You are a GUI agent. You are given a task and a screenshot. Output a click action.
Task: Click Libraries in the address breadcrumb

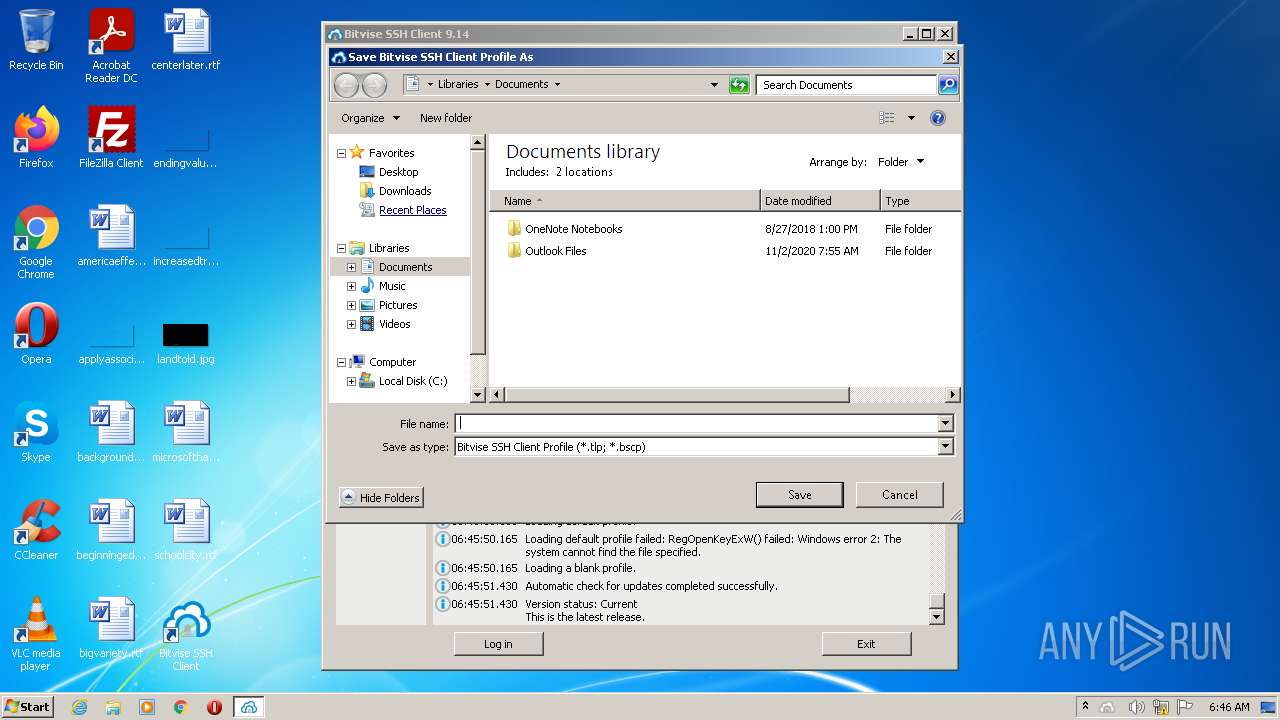tap(458, 85)
